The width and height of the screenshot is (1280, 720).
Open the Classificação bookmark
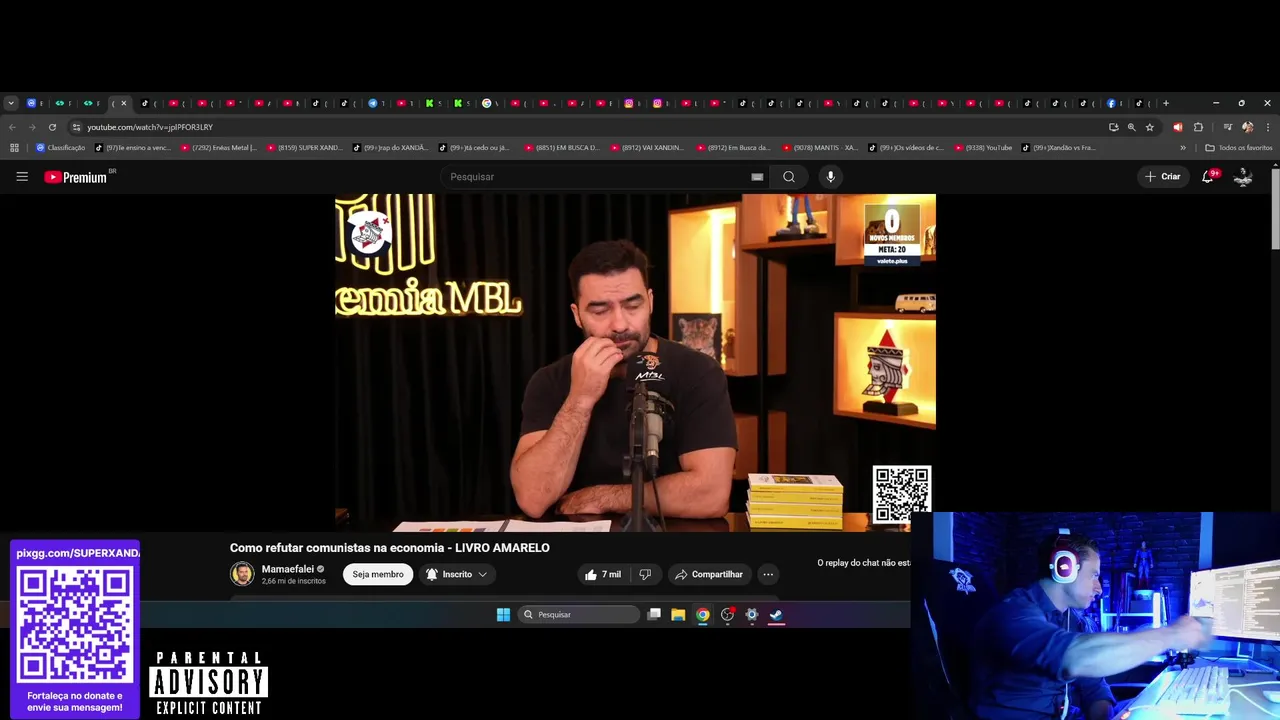(60, 148)
